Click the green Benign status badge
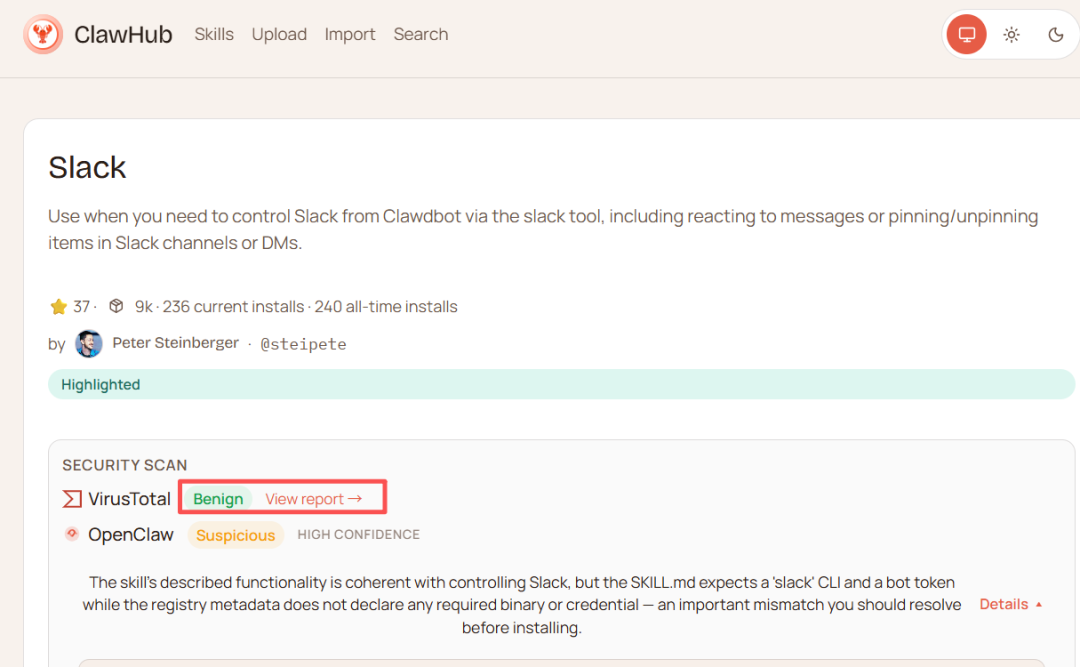 [x=218, y=499]
